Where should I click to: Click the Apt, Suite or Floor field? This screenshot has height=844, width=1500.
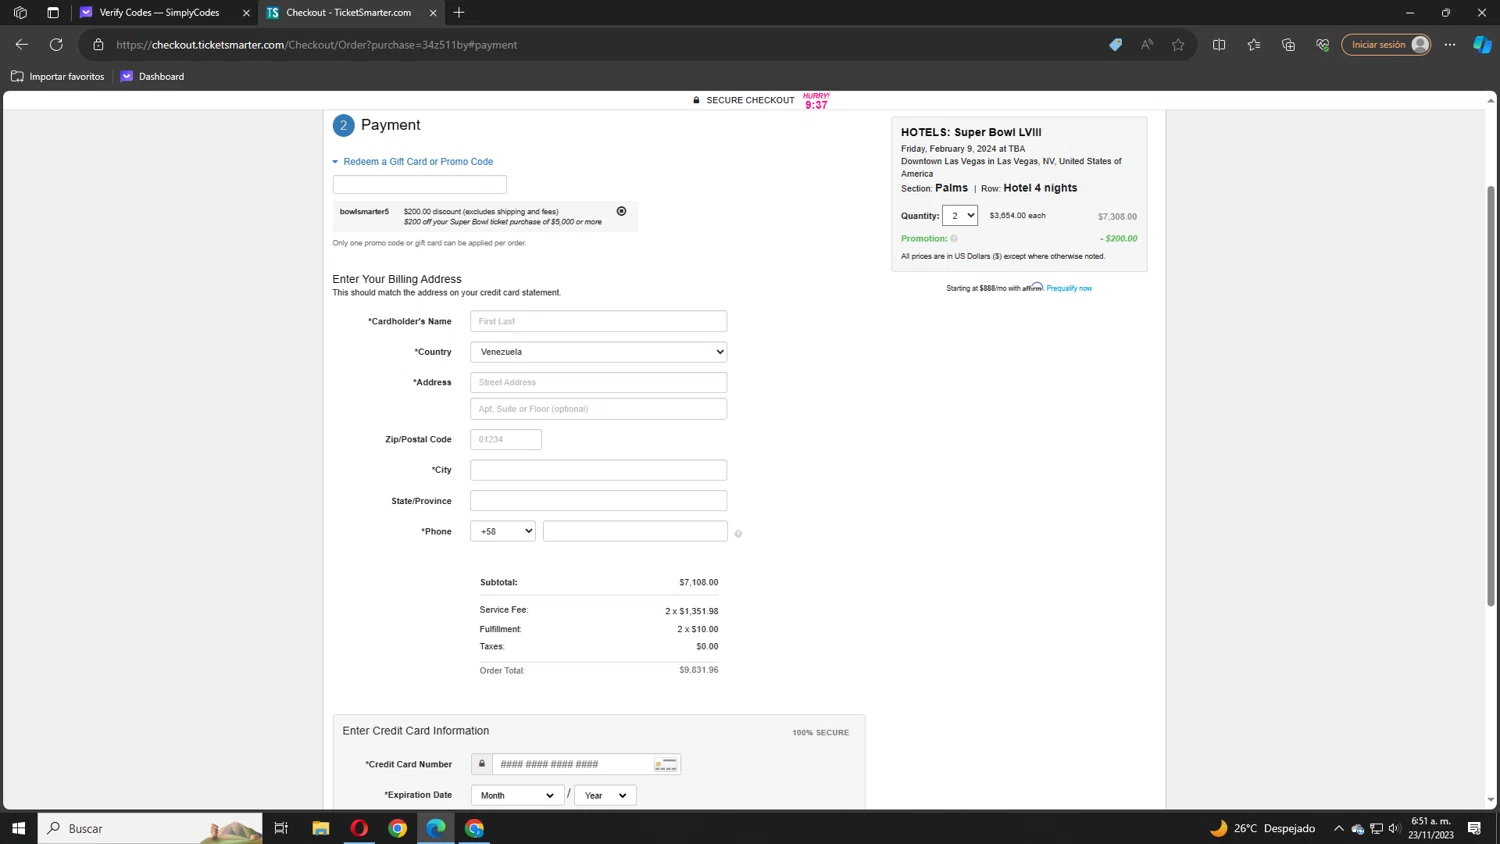[598, 409]
